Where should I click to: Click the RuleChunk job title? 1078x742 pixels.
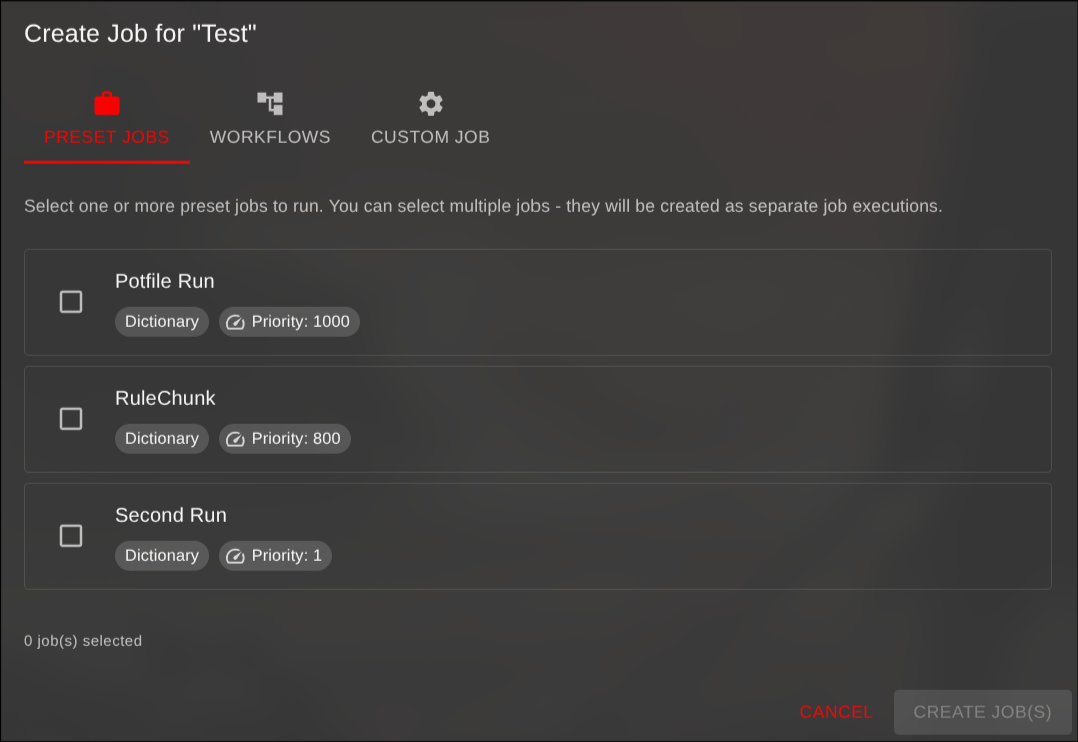165,398
